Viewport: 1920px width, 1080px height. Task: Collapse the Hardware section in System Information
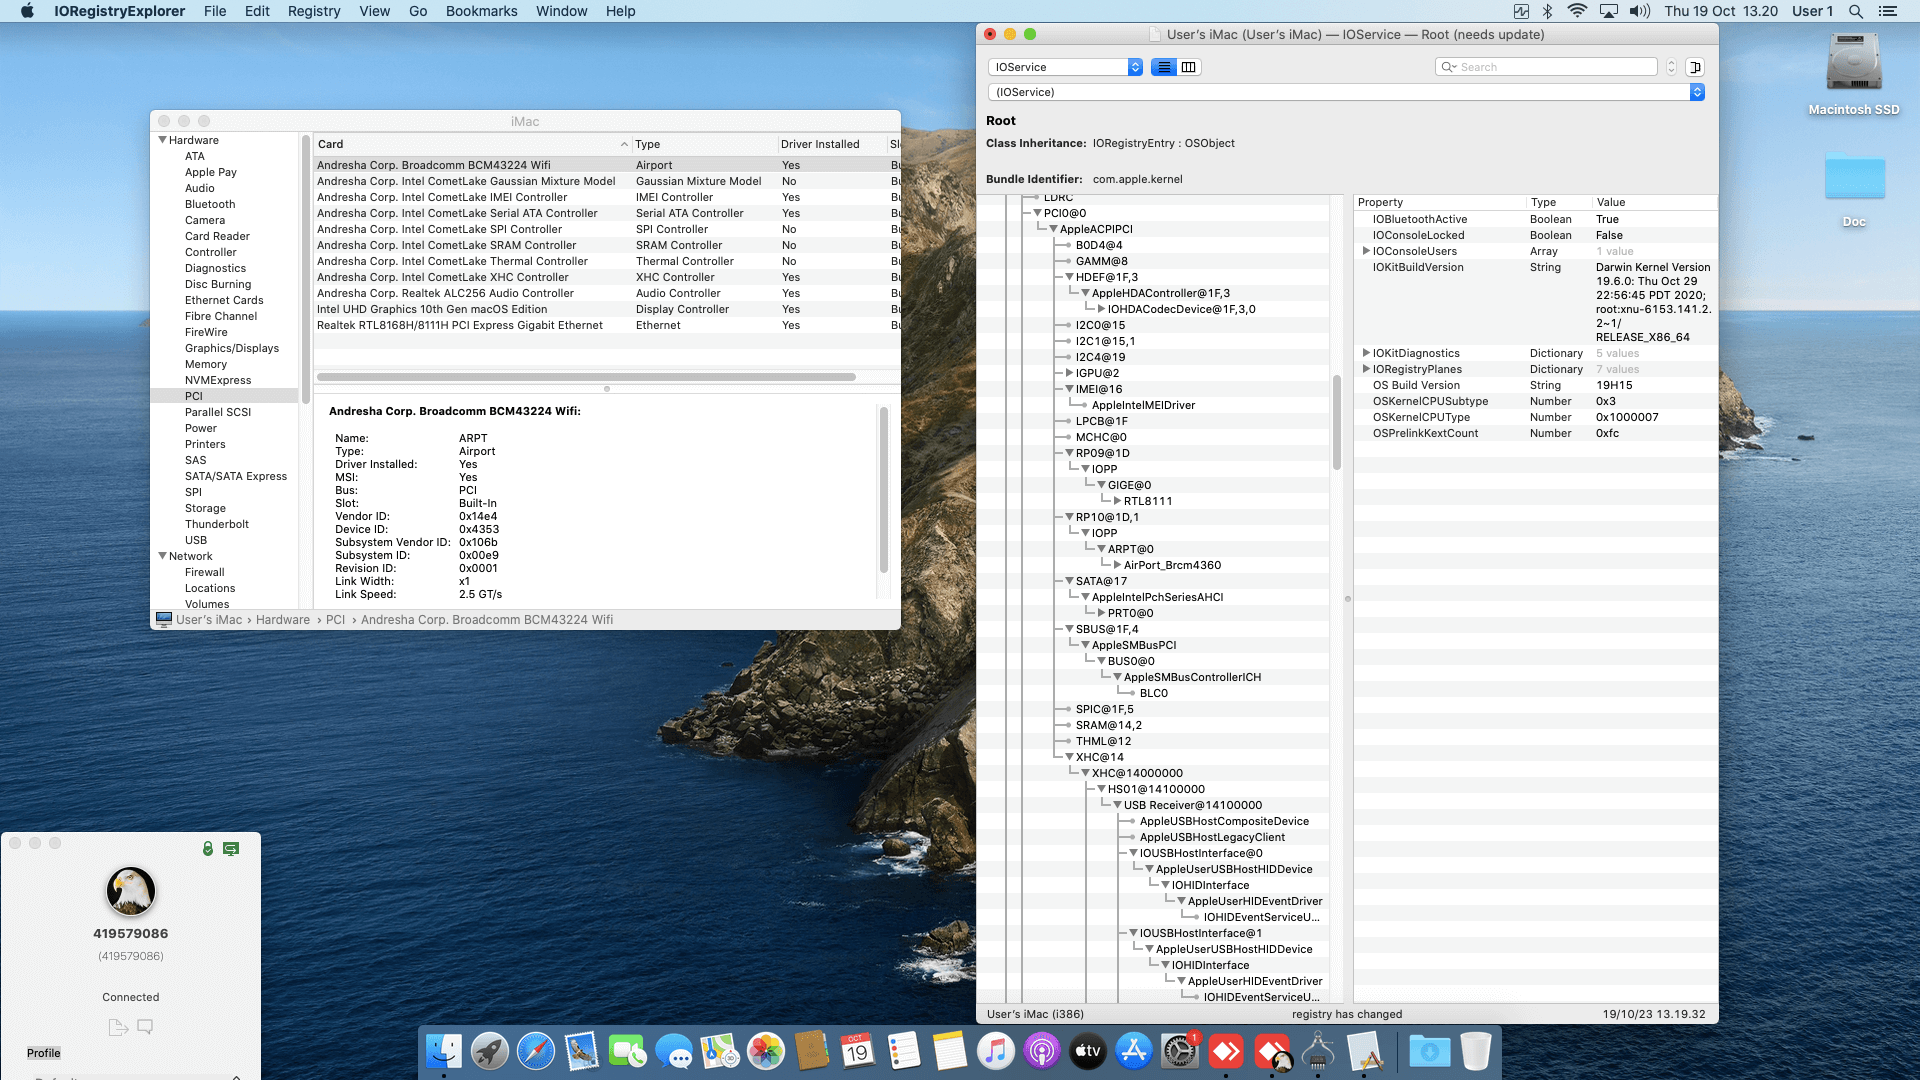click(162, 140)
